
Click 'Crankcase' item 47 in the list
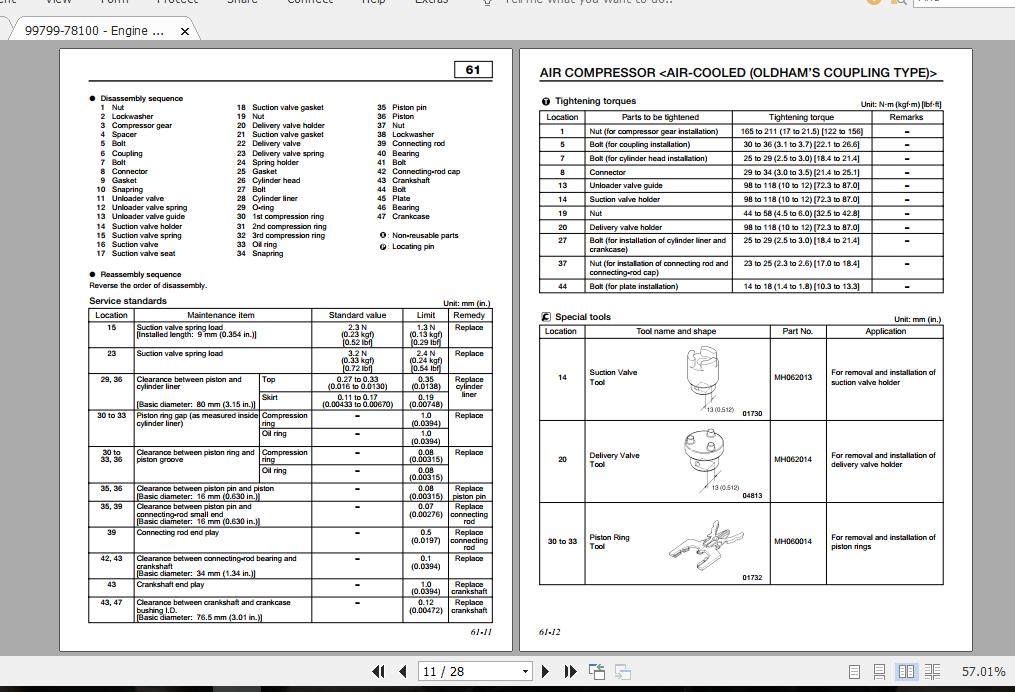(410, 217)
